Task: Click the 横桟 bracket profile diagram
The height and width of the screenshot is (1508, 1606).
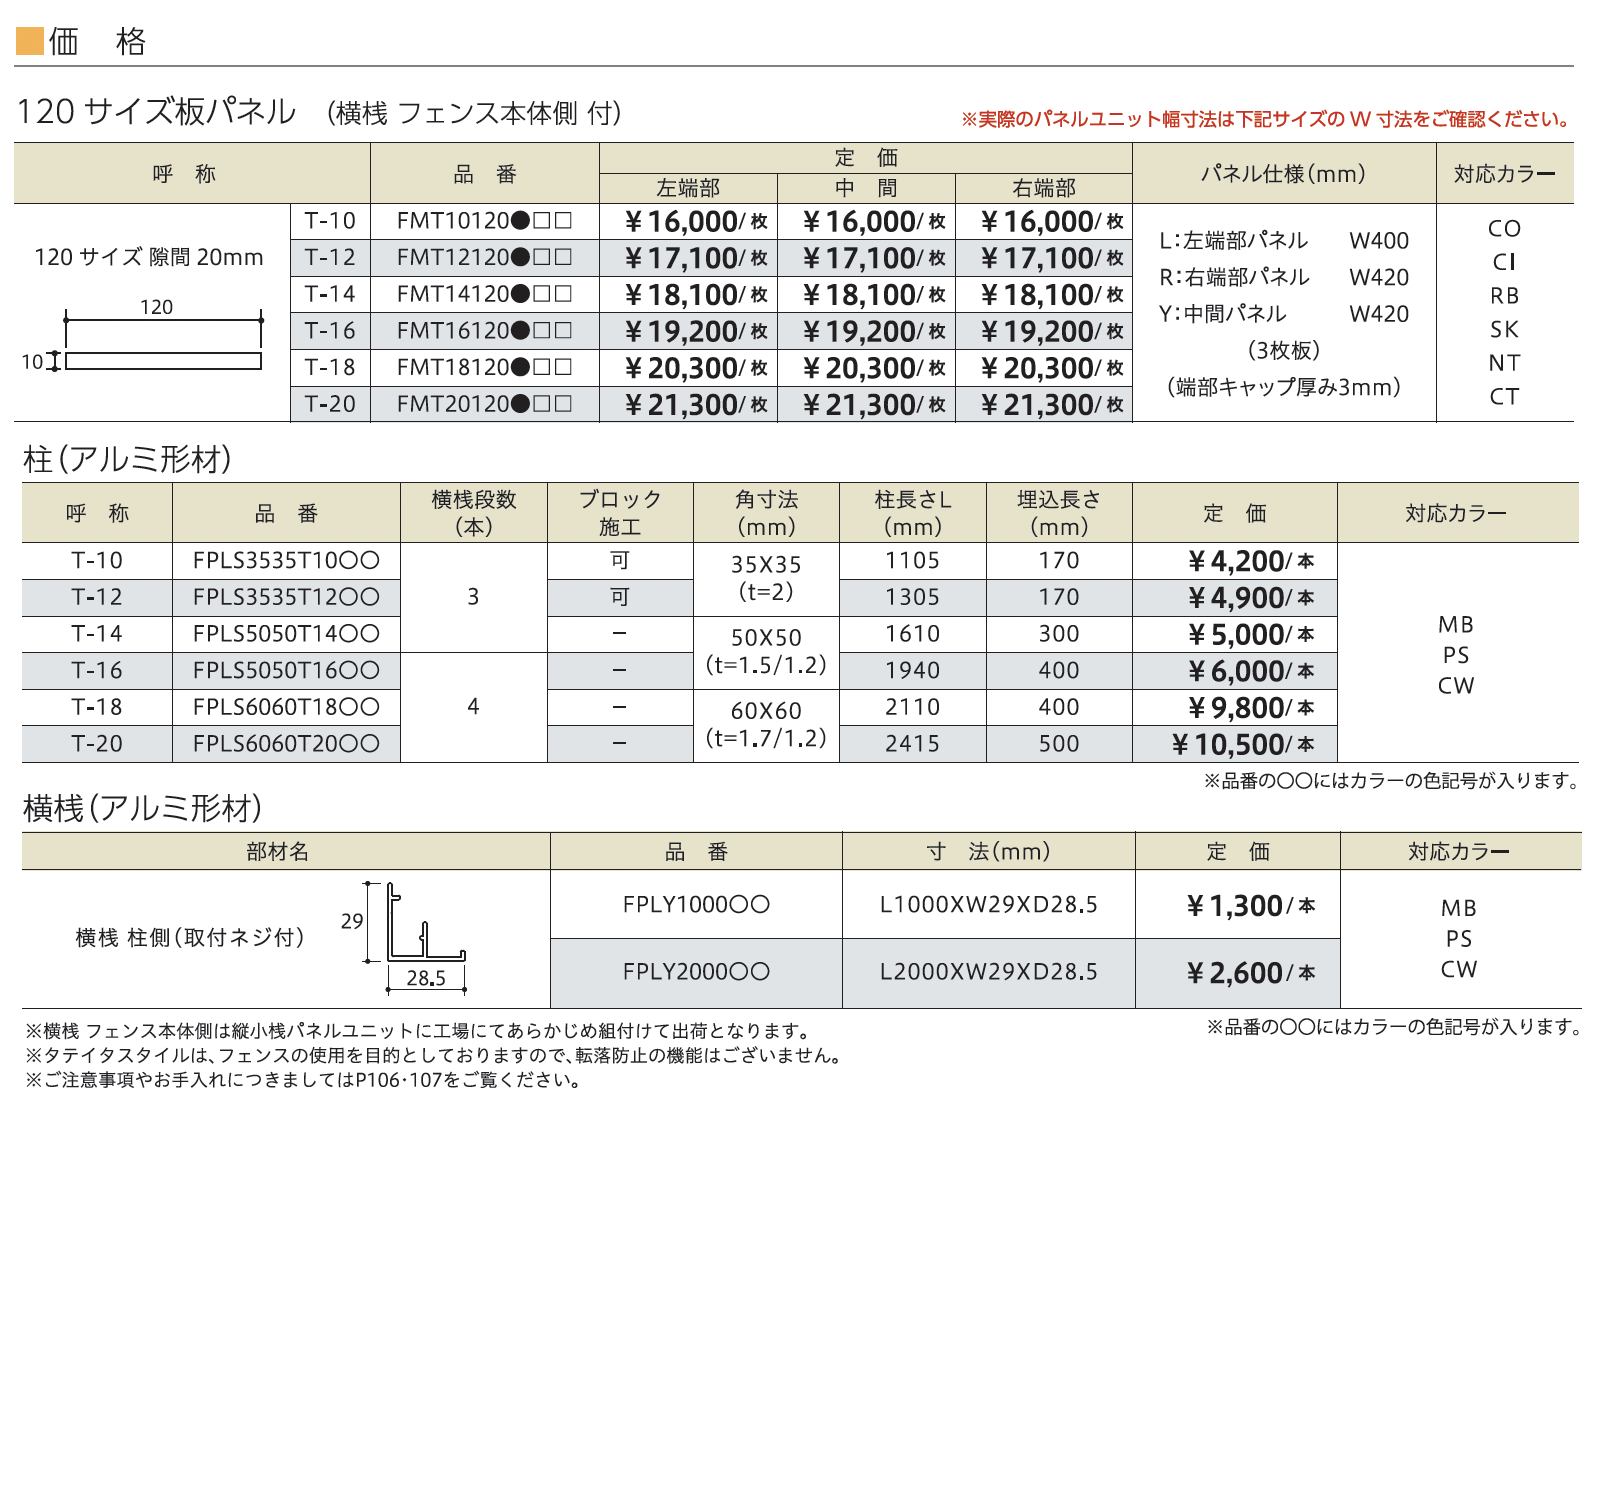Action: coord(415,938)
